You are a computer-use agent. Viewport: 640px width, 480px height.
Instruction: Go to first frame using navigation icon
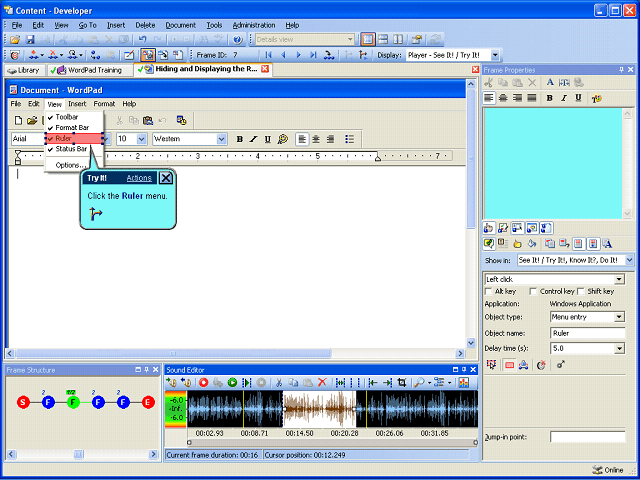tap(268, 55)
